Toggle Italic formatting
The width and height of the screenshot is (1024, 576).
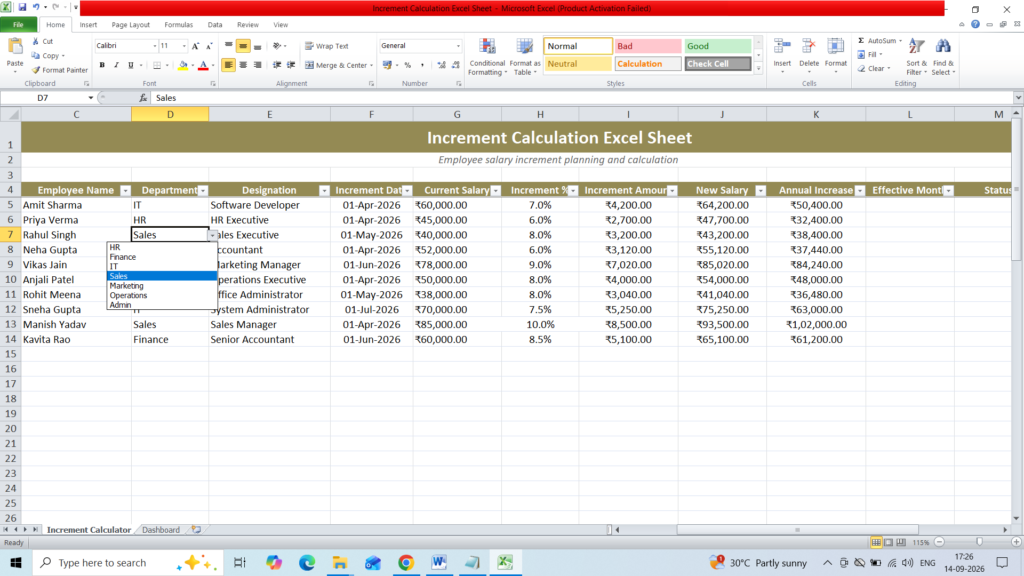[116, 65]
